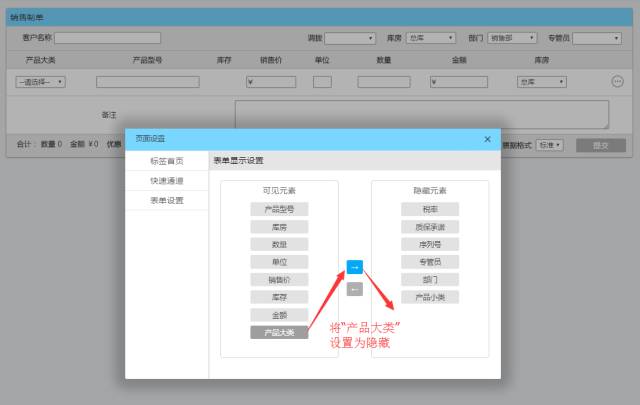Viewport: 640px width, 405px height.
Task: Select 库房 in the visible elements list
Action: point(279,227)
